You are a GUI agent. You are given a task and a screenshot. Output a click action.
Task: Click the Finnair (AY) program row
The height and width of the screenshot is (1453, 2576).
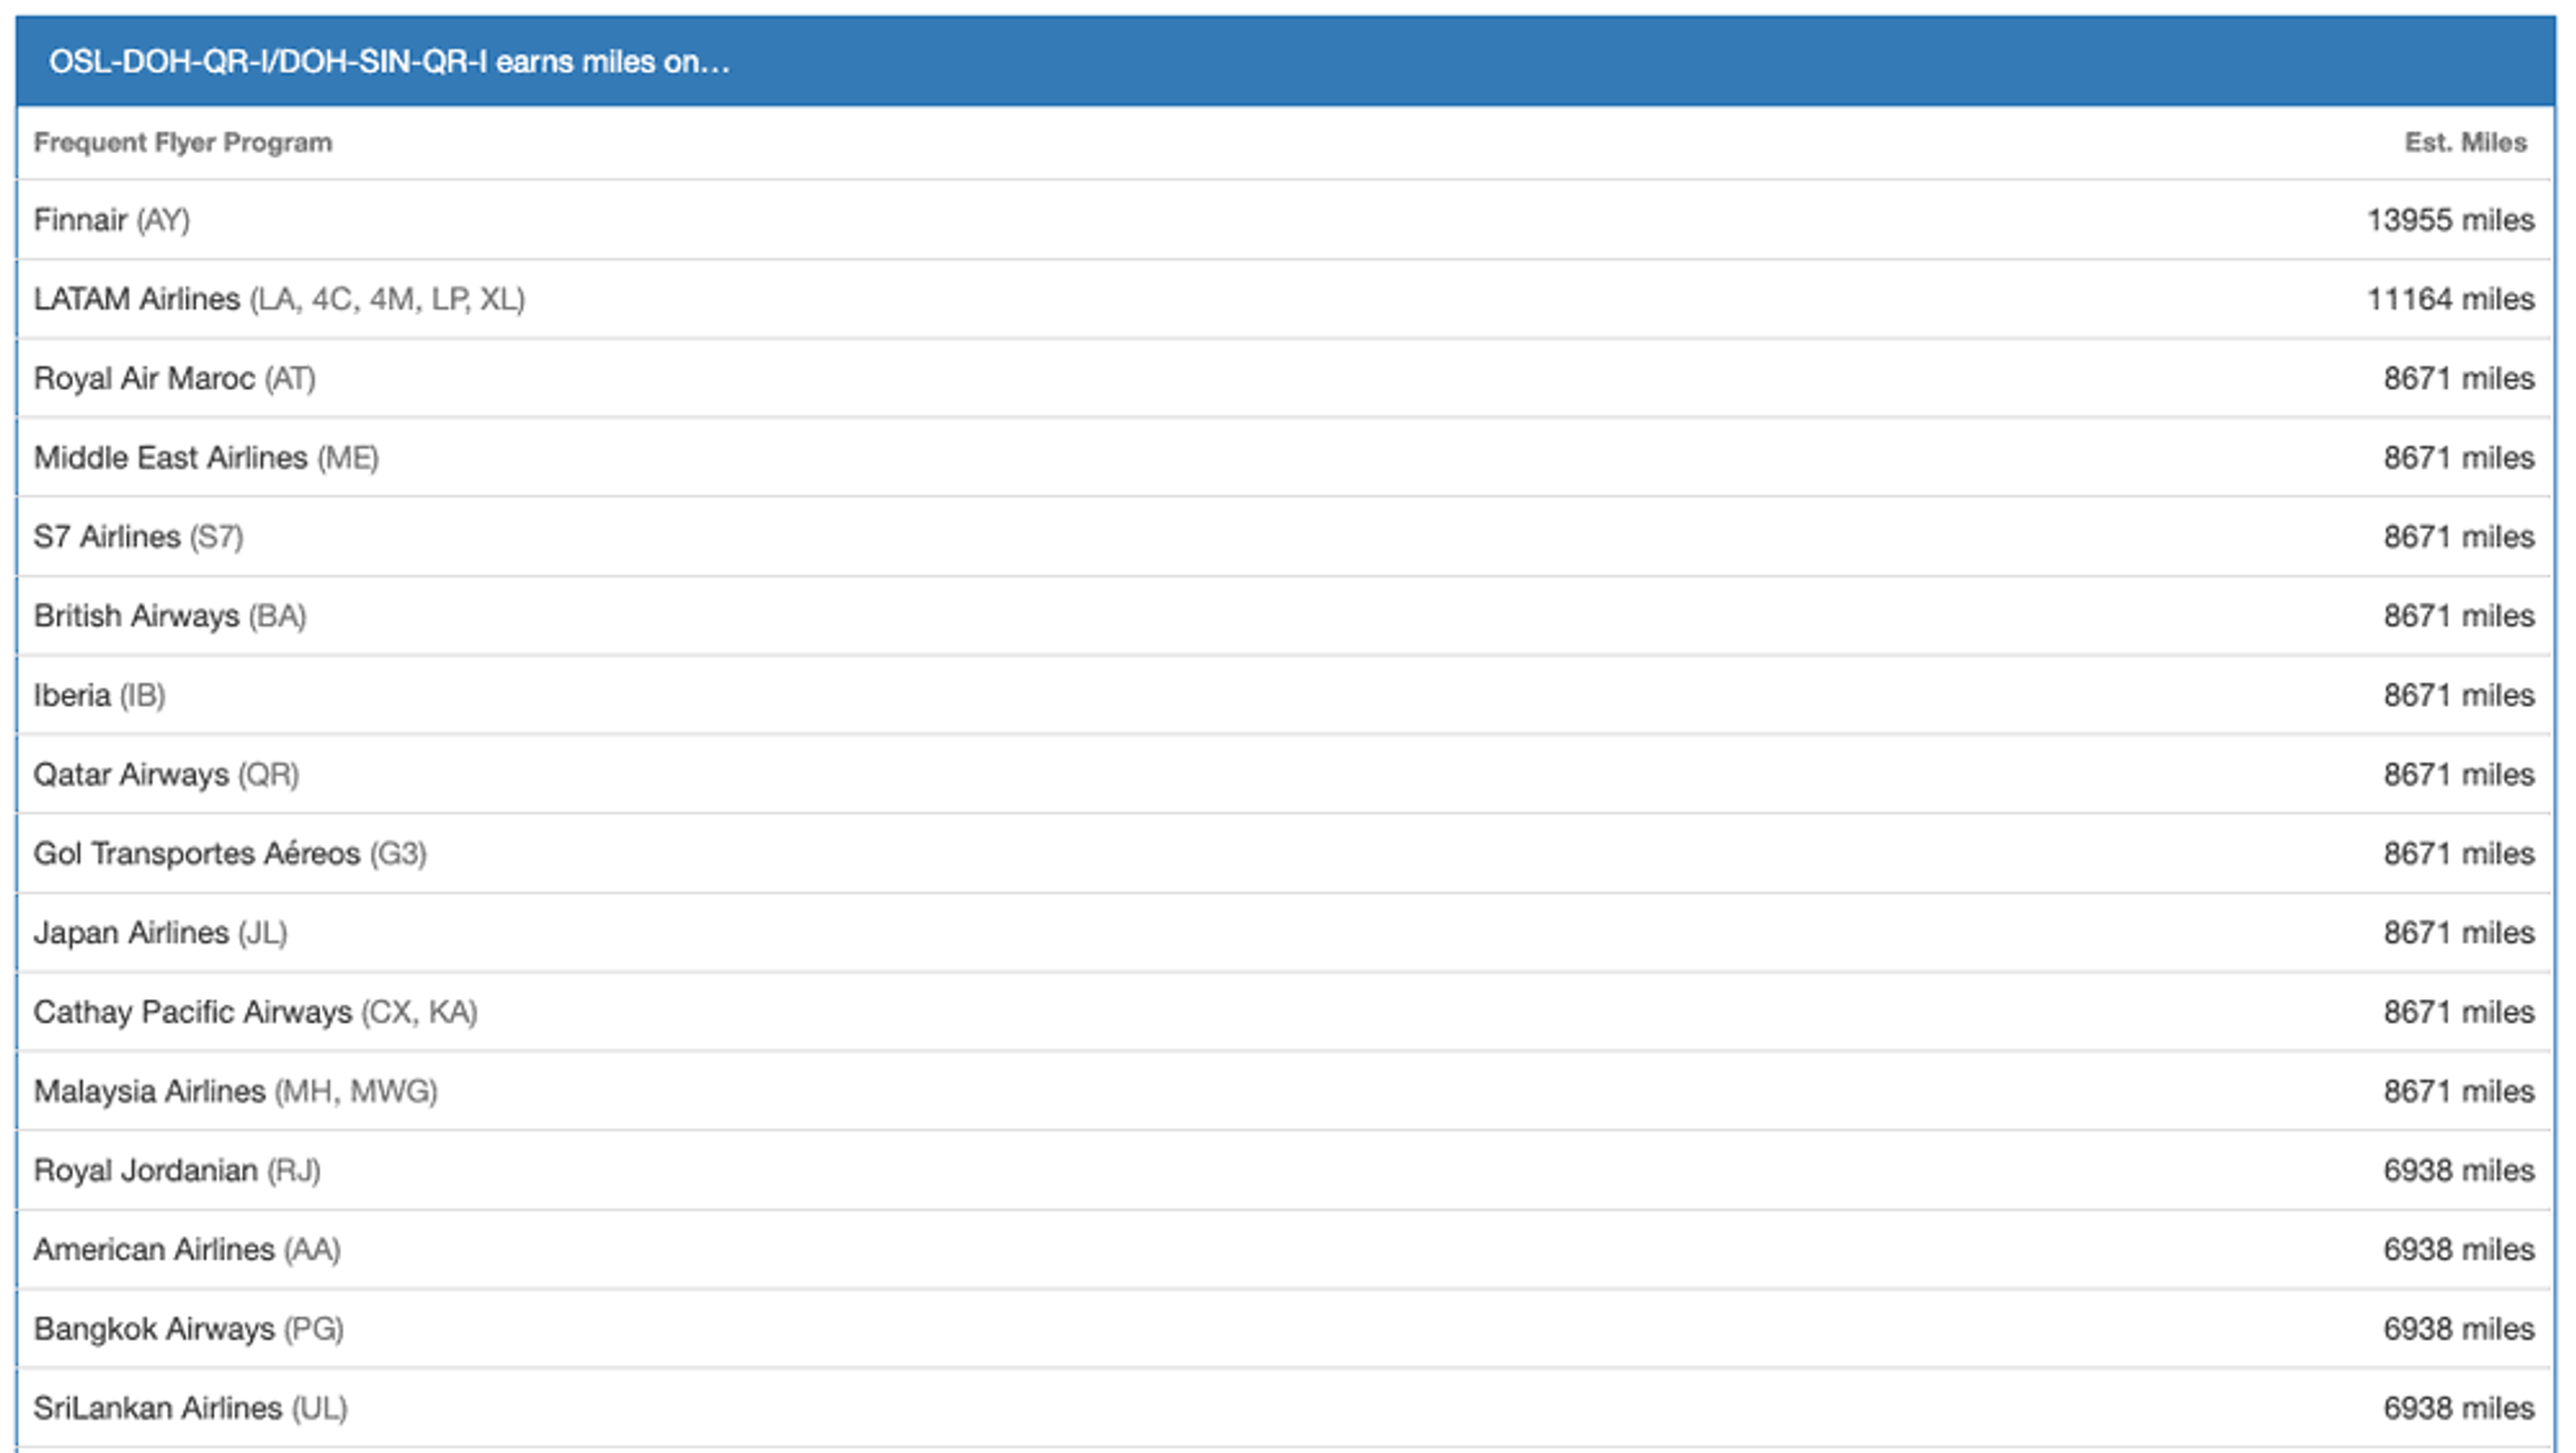coord(112,220)
